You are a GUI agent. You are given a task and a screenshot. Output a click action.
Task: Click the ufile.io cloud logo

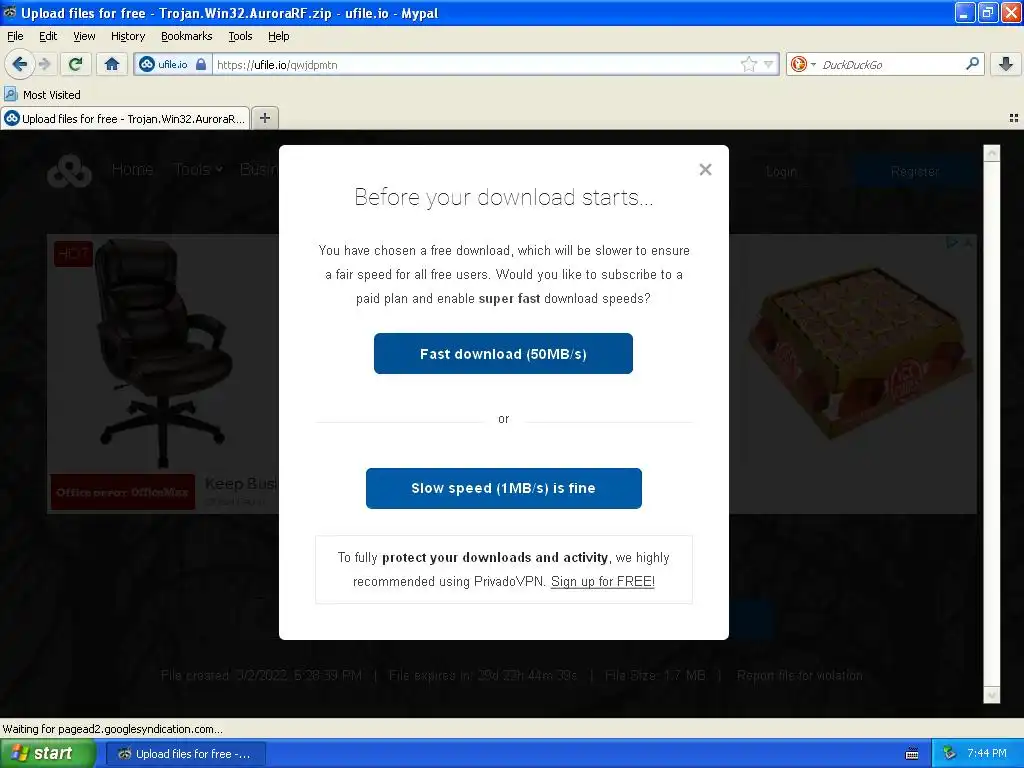tap(69, 171)
